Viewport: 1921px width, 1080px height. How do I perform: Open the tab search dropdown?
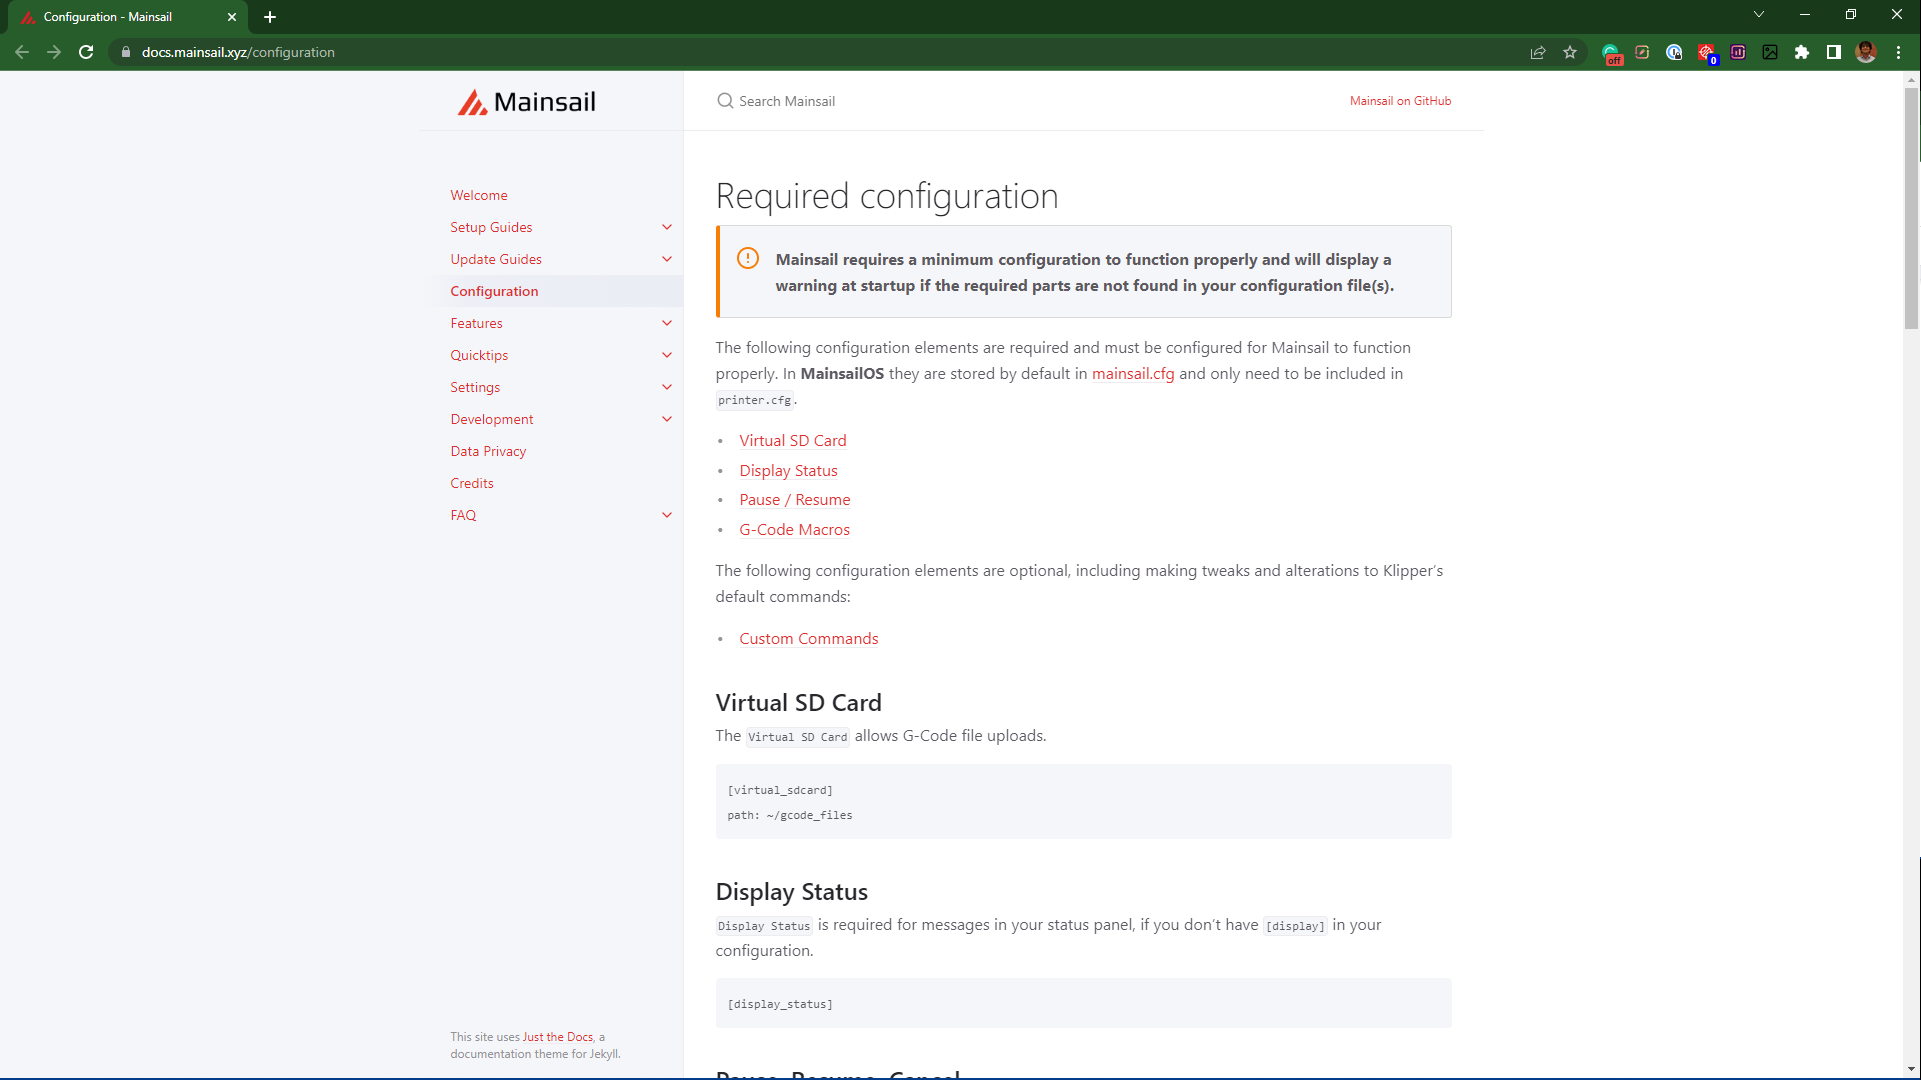pos(1759,14)
